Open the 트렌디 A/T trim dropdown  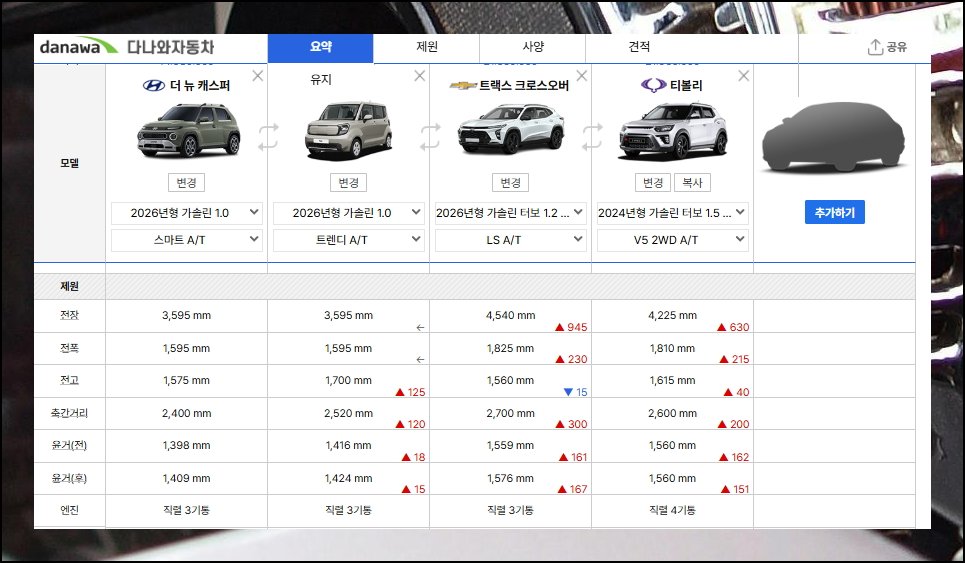pyautogui.click(x=348, y=240)
